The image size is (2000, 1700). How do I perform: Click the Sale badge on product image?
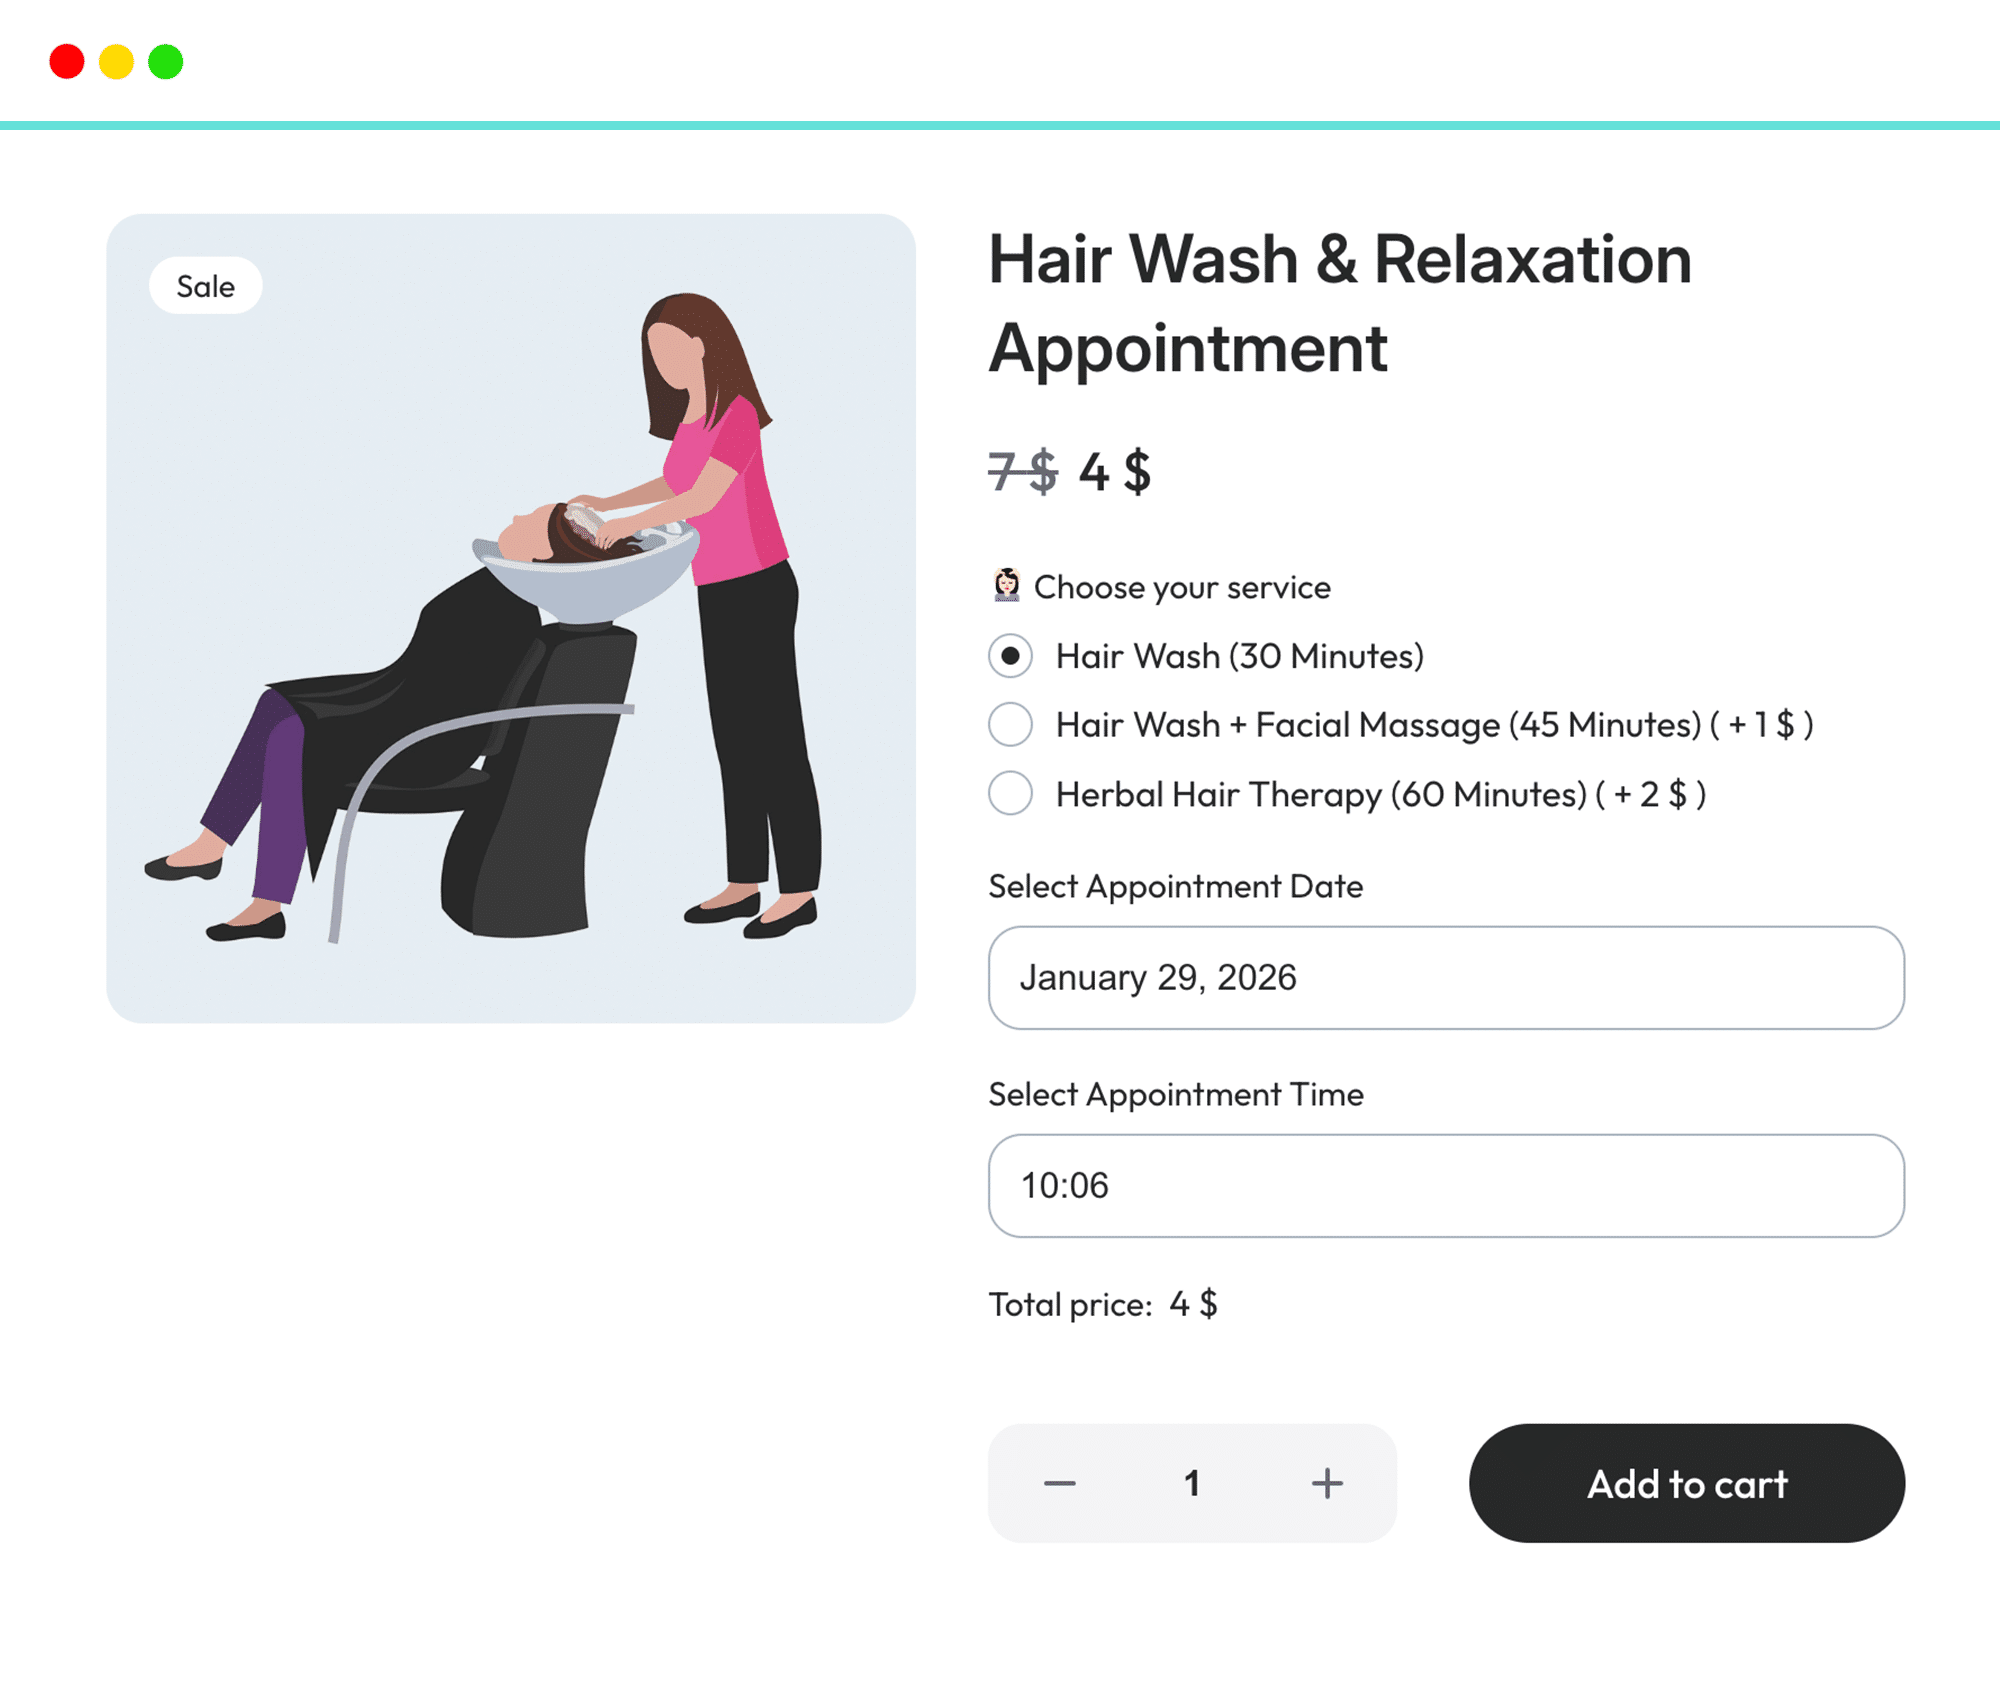206,286
